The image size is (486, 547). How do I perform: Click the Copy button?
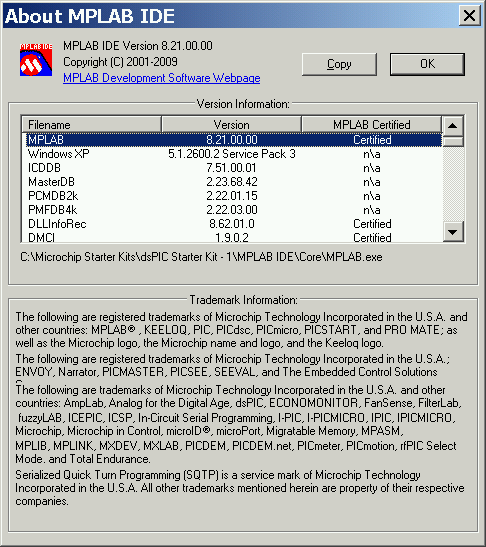(339, 64)
